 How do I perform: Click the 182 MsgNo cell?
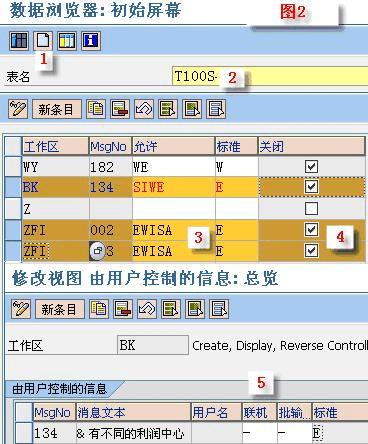[x=110, y=166]
